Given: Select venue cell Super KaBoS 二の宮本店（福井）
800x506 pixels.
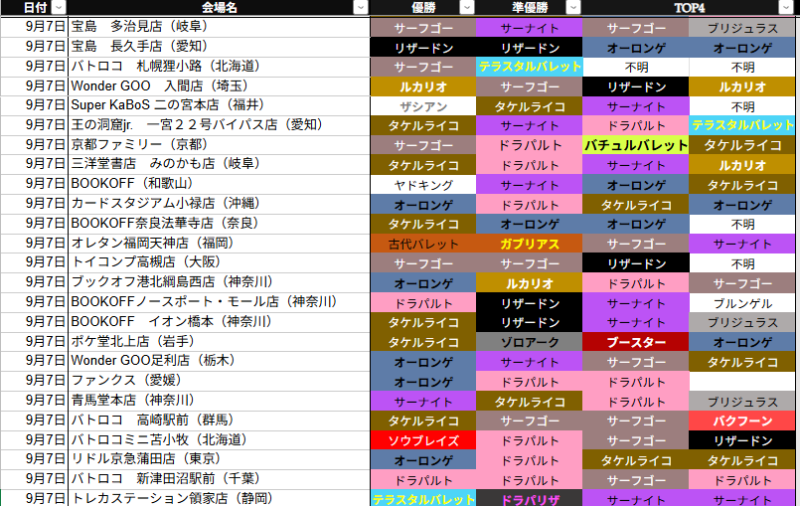Looking at the screenshot, I should 219,106.
